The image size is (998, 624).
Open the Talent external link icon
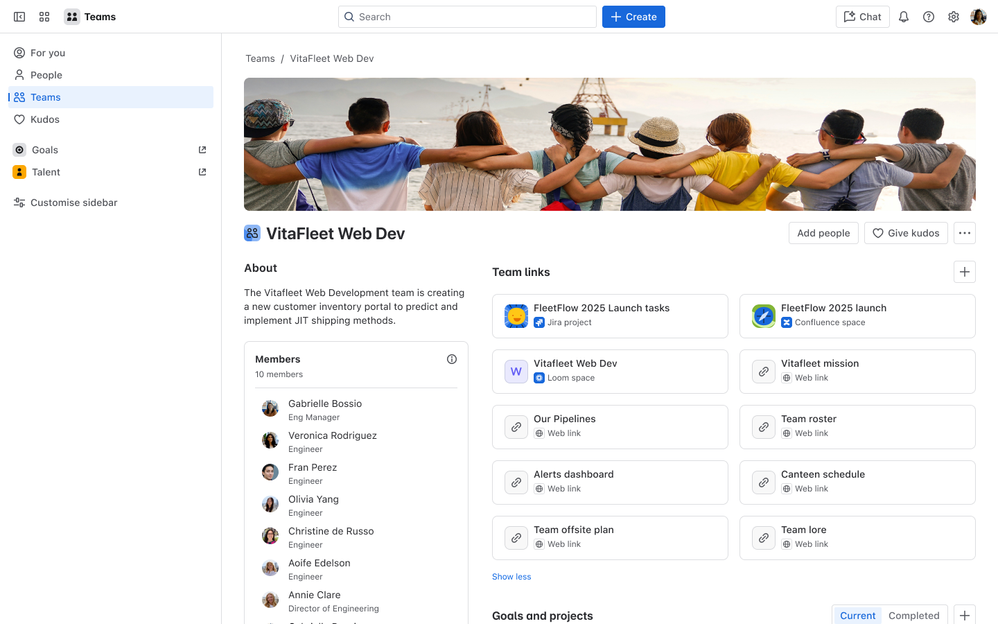(x=202, y=172)
